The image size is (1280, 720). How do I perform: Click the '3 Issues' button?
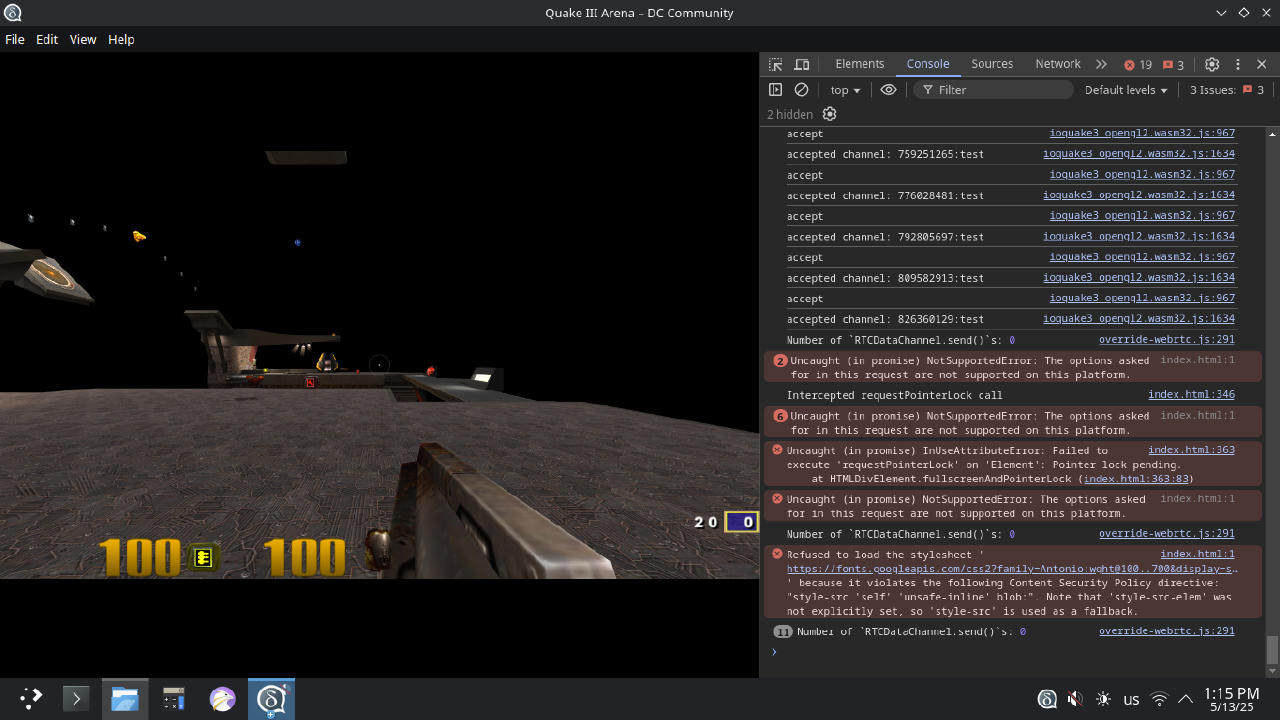coord(1227,90)
